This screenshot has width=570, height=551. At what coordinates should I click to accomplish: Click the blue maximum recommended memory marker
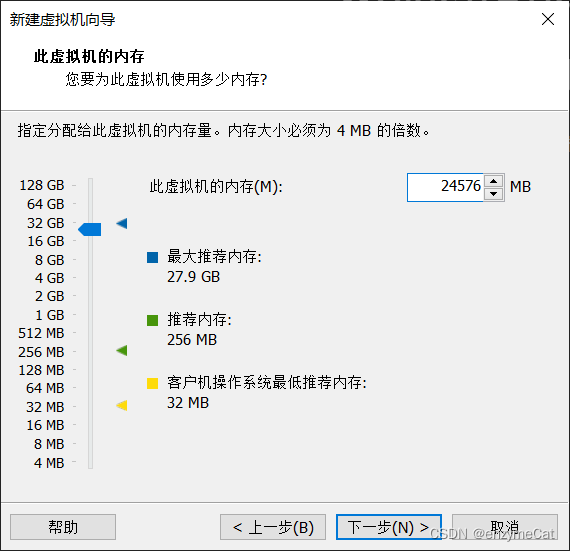[122, 223]
